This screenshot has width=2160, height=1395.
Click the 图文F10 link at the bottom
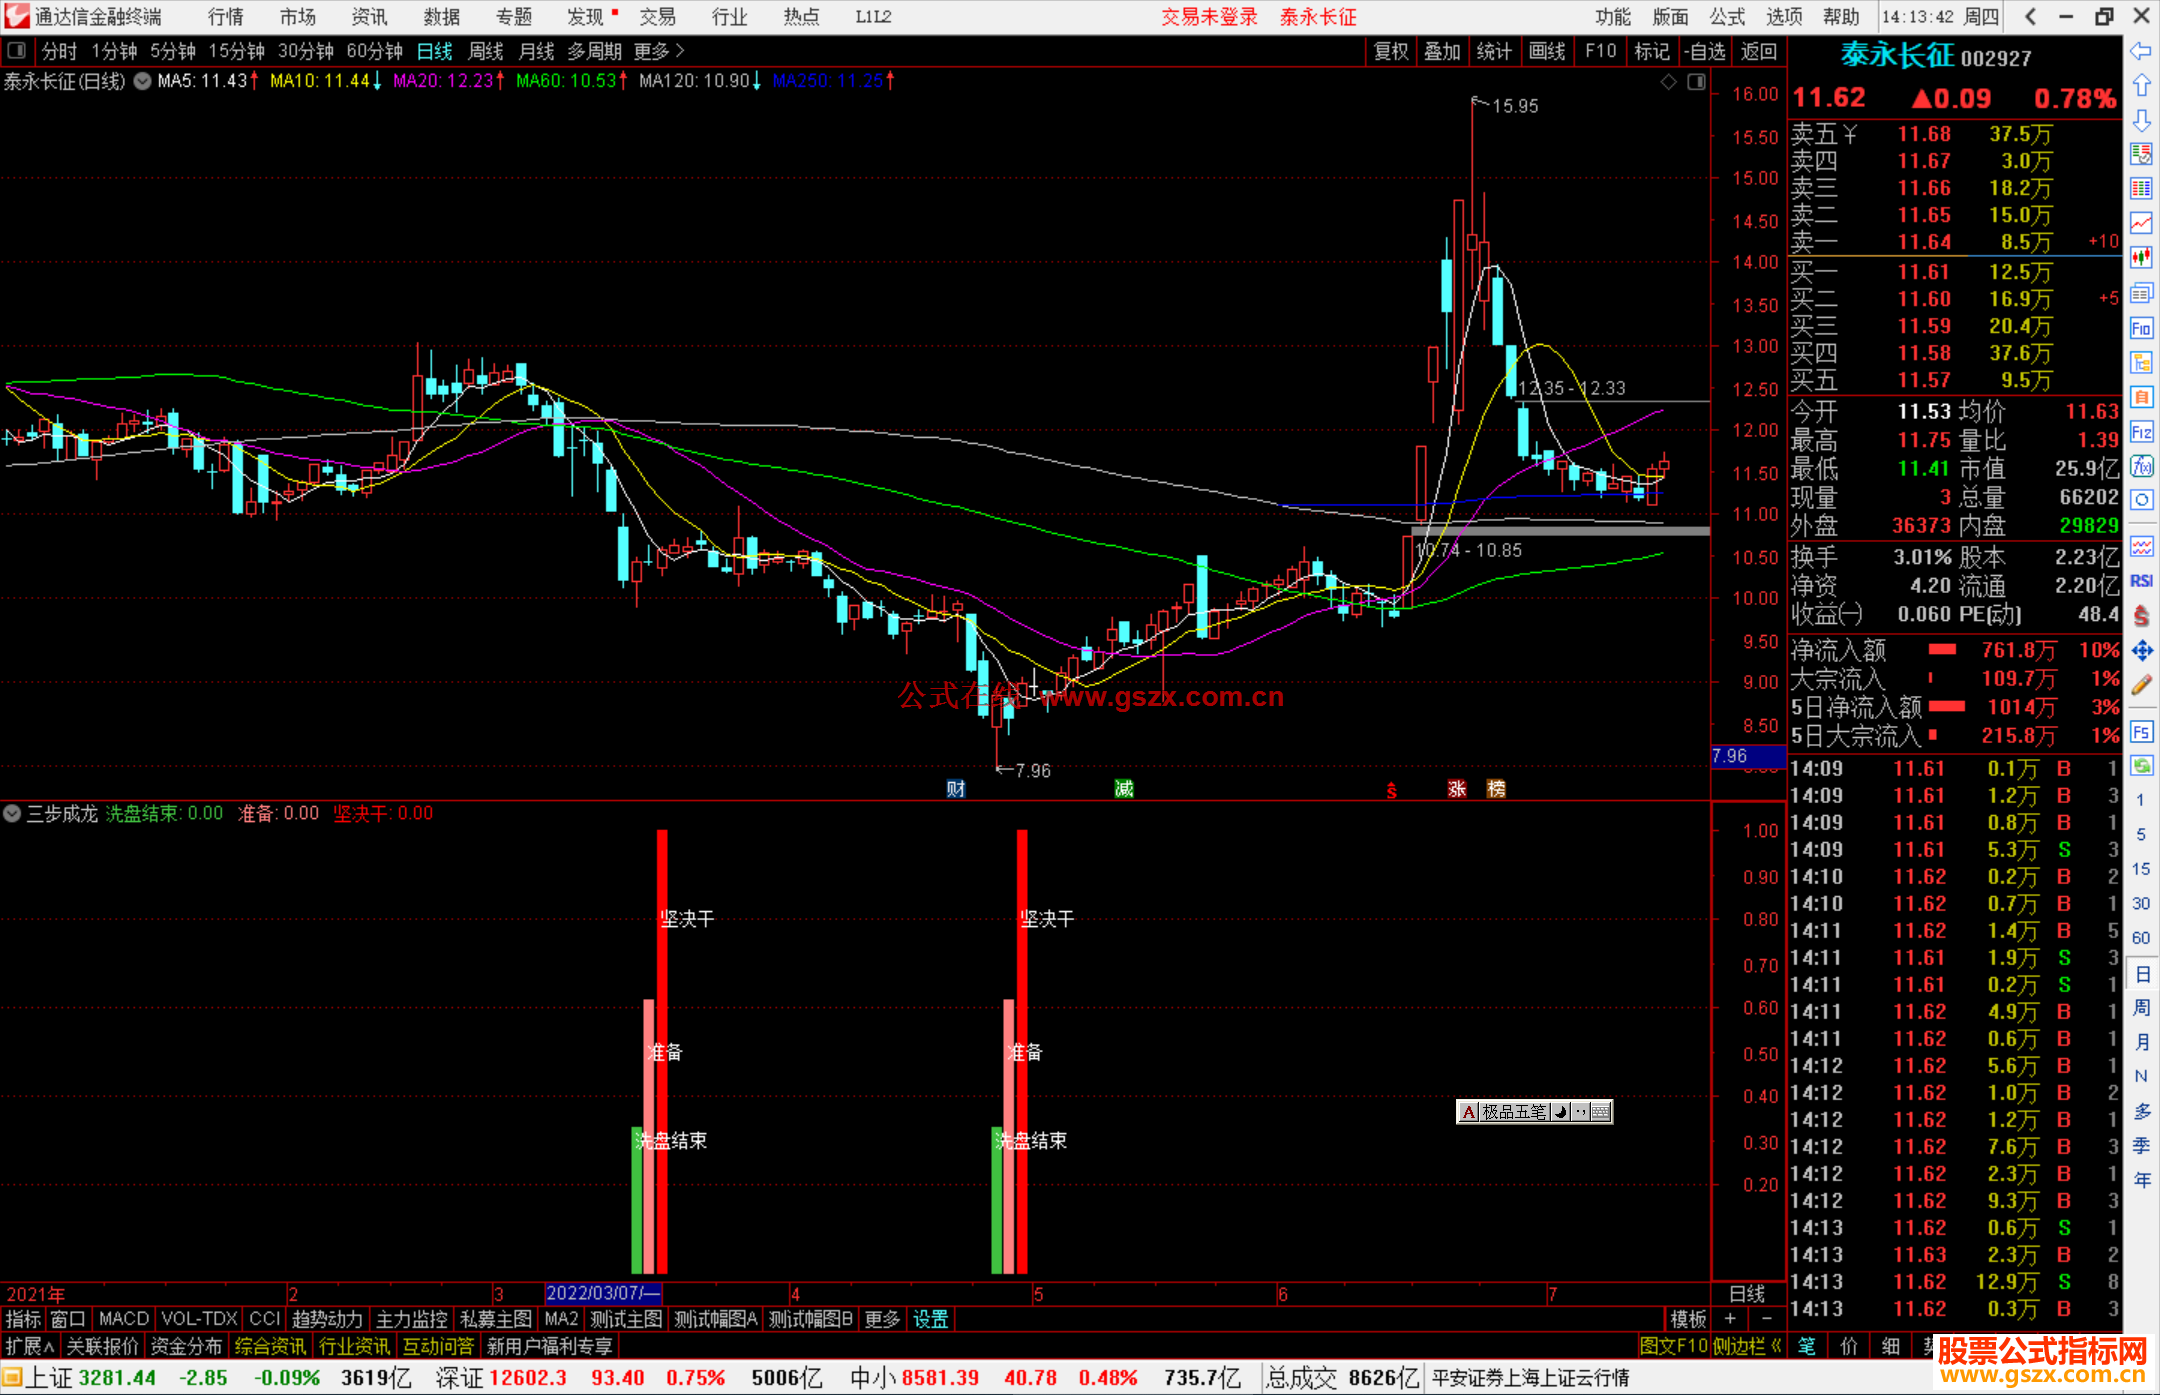coord(1674,1346)
